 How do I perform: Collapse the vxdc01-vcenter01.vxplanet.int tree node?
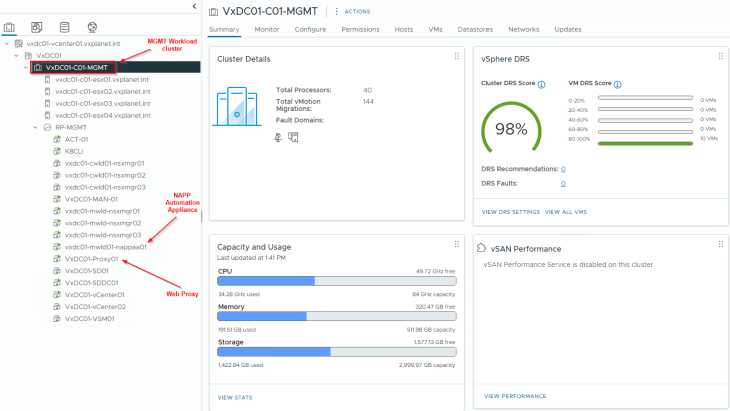pos(9,44)
